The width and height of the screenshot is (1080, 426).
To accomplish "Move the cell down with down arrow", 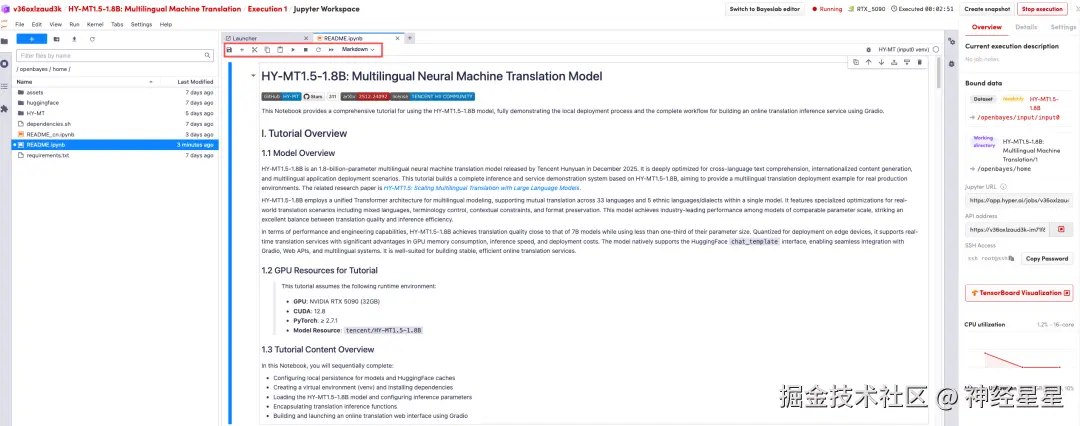I will [x=881, y=62].
